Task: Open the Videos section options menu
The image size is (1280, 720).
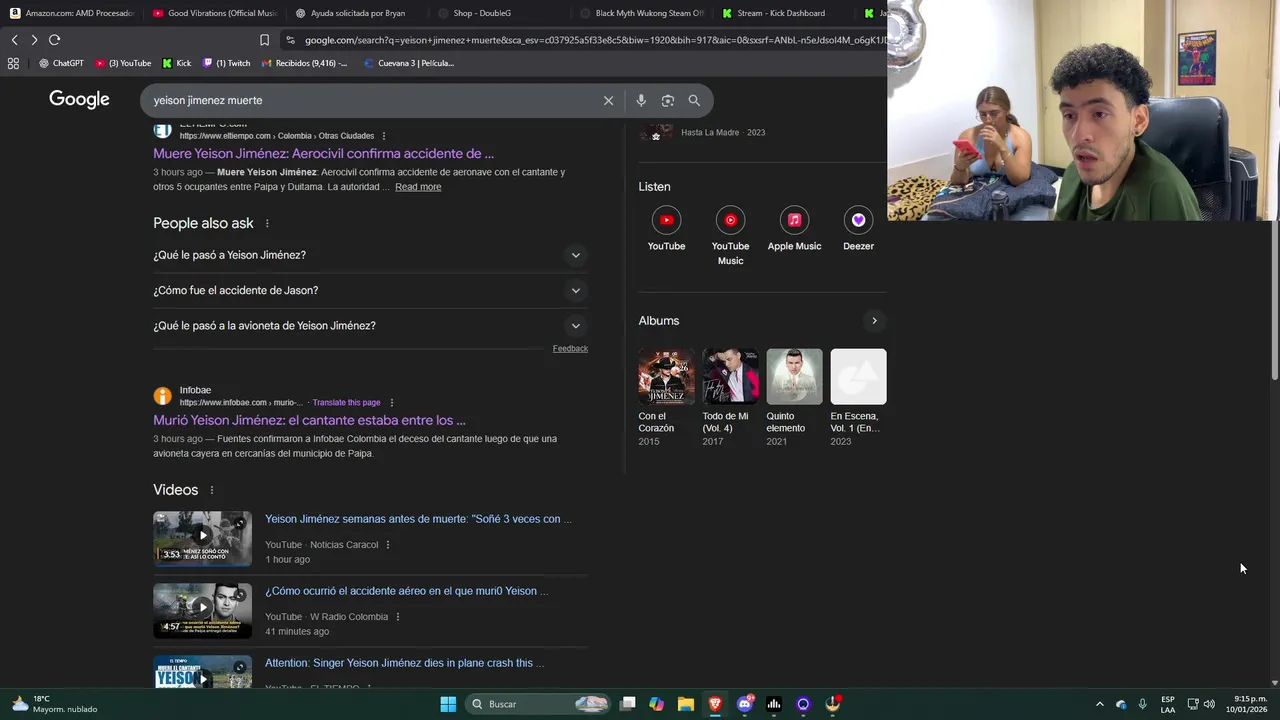Action: pyautogui.click(x=212, y=490)
